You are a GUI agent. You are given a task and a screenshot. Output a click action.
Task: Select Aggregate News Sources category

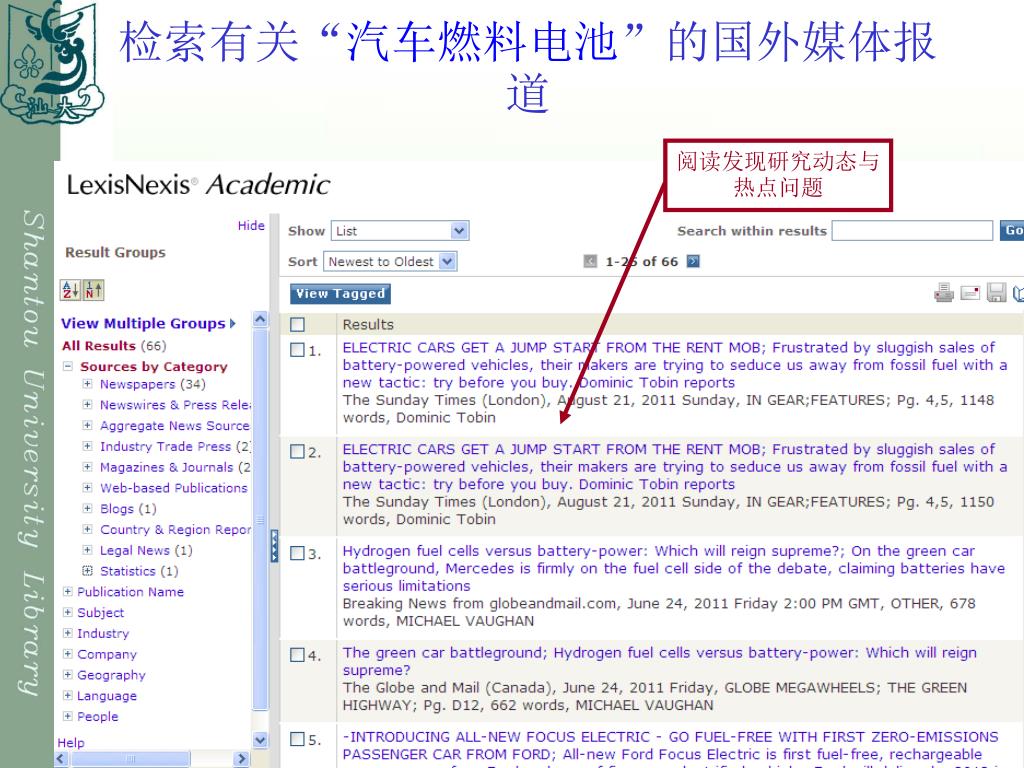[175, 426]
